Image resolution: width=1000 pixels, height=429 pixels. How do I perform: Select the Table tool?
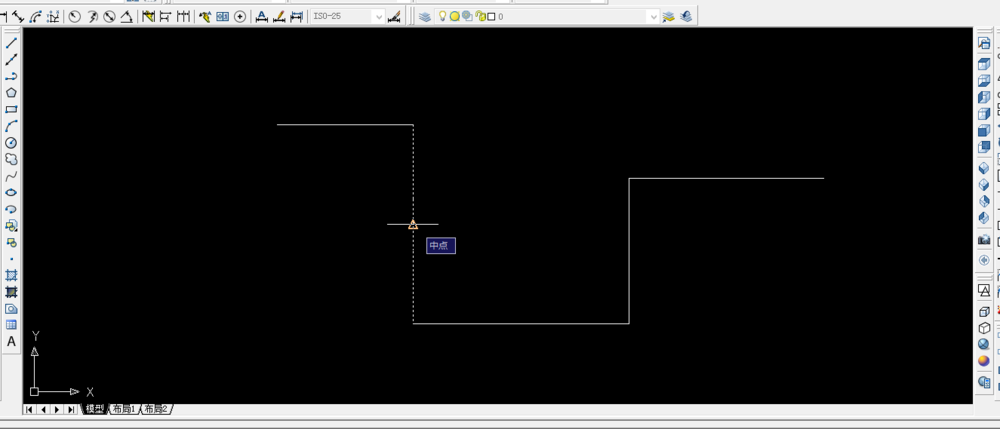(11, 325)
